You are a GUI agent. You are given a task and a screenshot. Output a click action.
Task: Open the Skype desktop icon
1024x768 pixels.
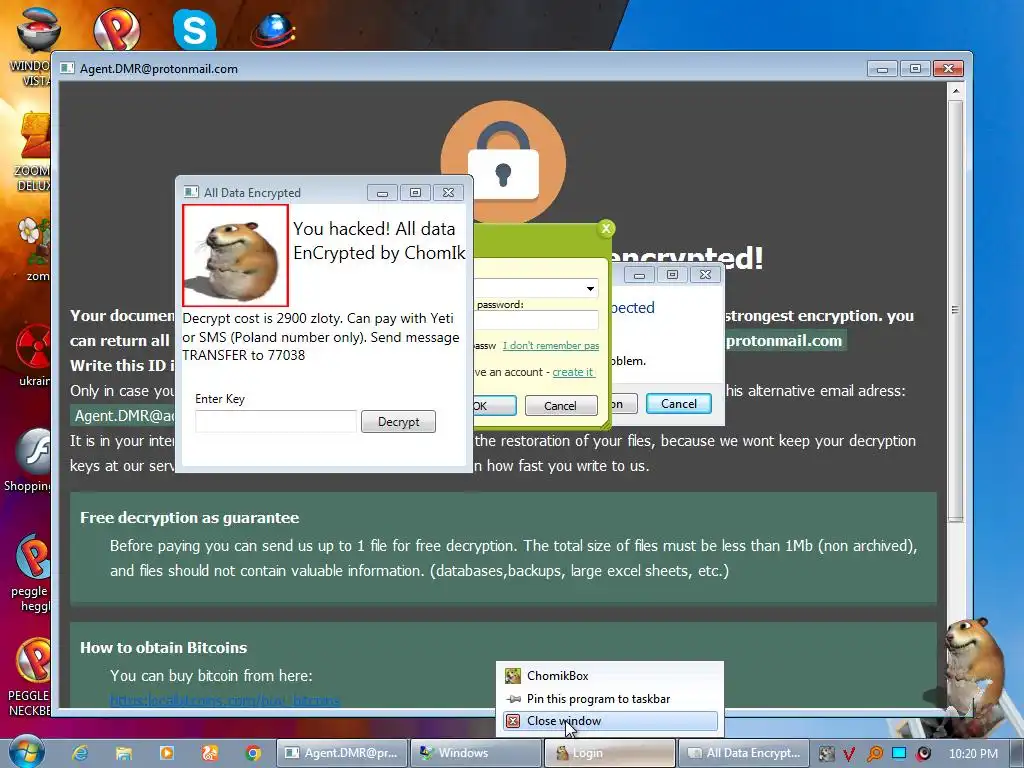pyautogui.click(x=195, y=29)
